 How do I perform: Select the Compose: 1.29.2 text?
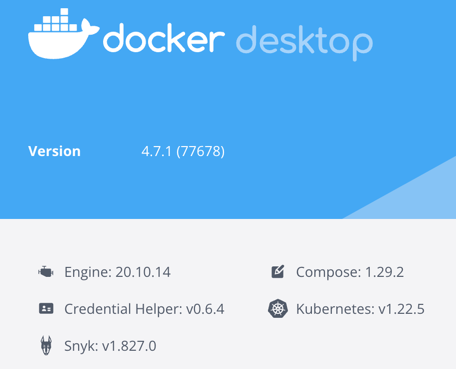pyautogui.click(x=350, y=272)
